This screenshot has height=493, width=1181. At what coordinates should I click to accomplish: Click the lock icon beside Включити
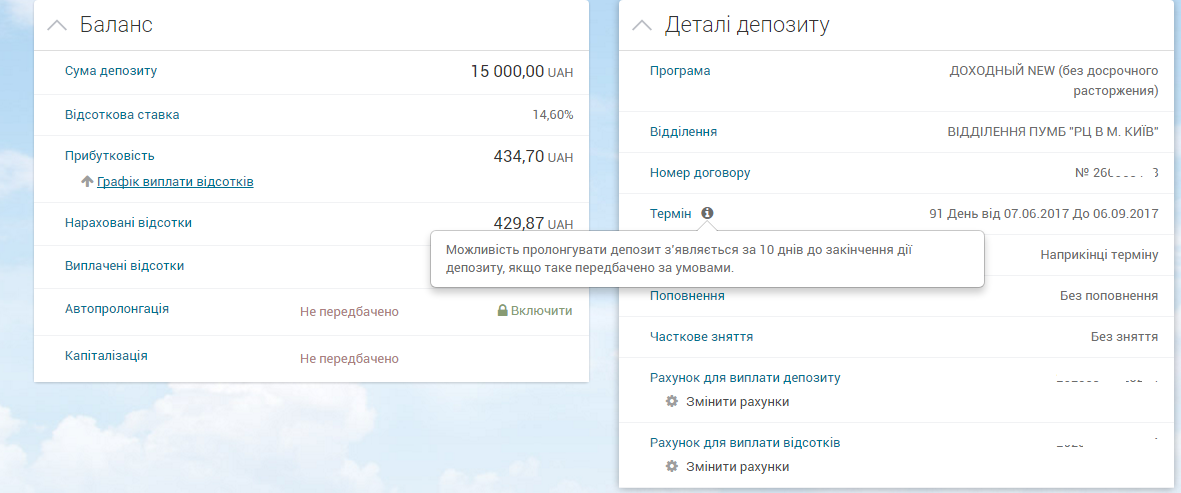(x=502, y=310)
